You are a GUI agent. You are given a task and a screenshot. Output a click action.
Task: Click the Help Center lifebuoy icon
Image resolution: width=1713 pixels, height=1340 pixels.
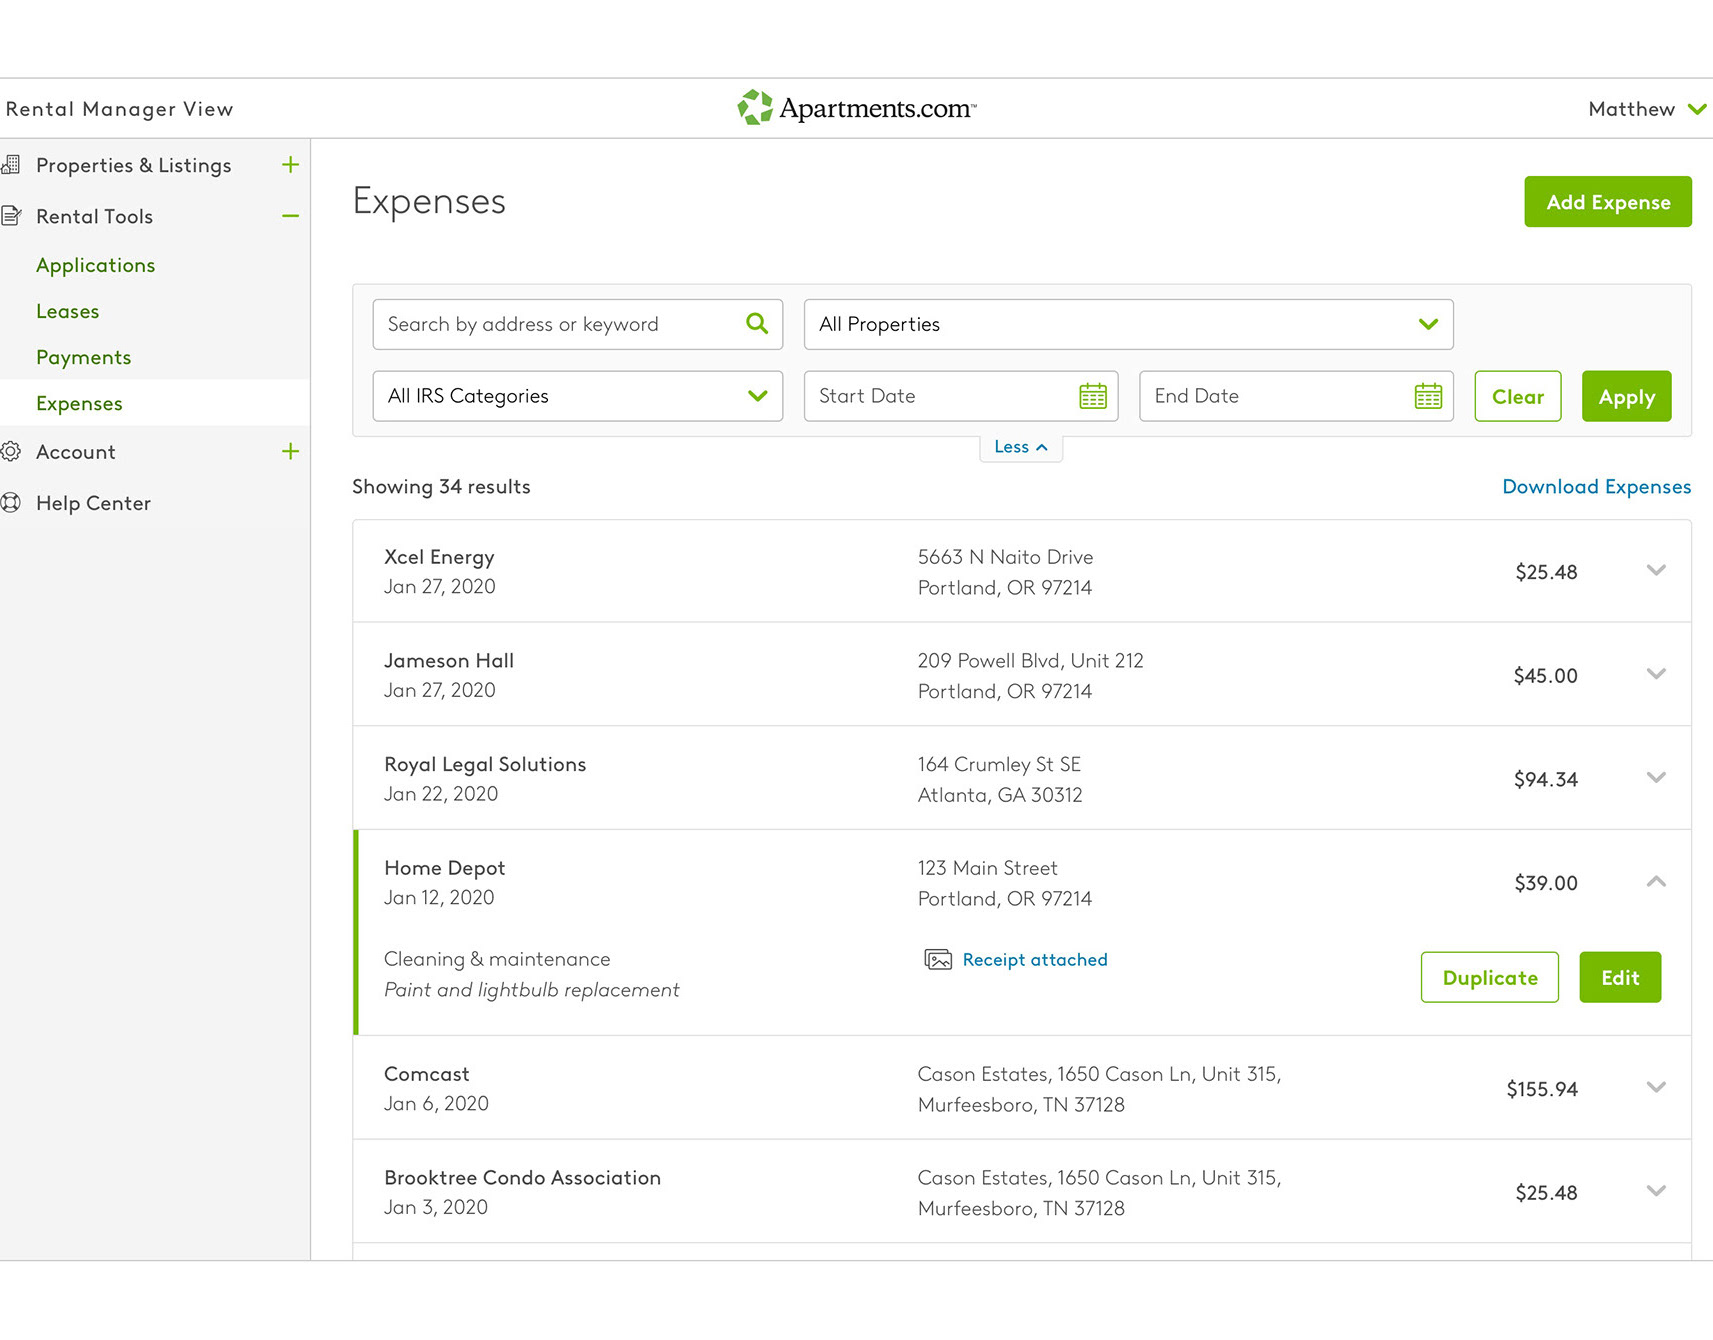coord(11,503)
